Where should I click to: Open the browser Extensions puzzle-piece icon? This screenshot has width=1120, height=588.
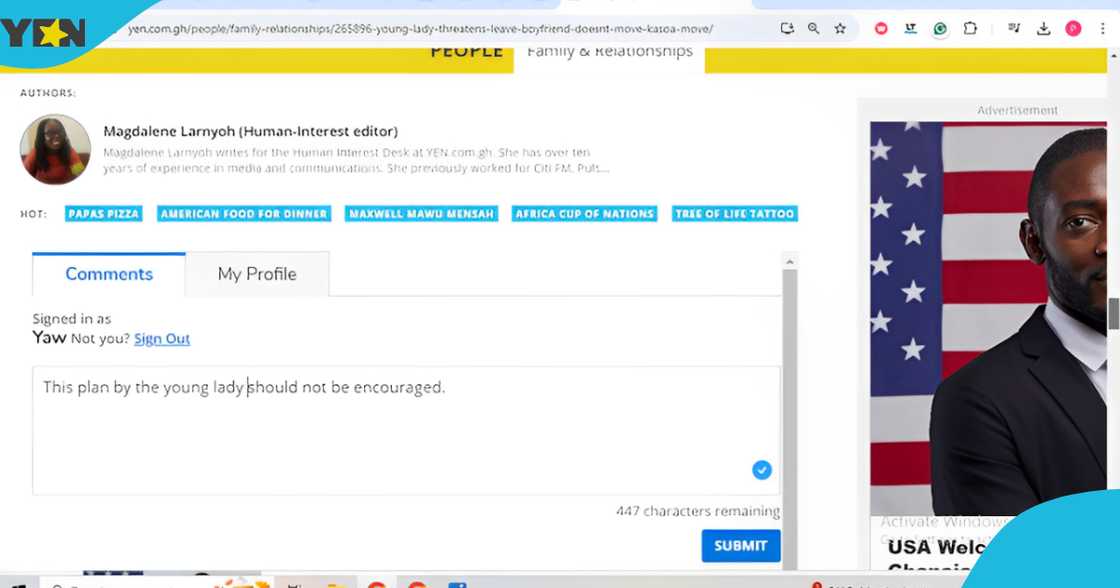pyautogui.click(x=970, y=29)
